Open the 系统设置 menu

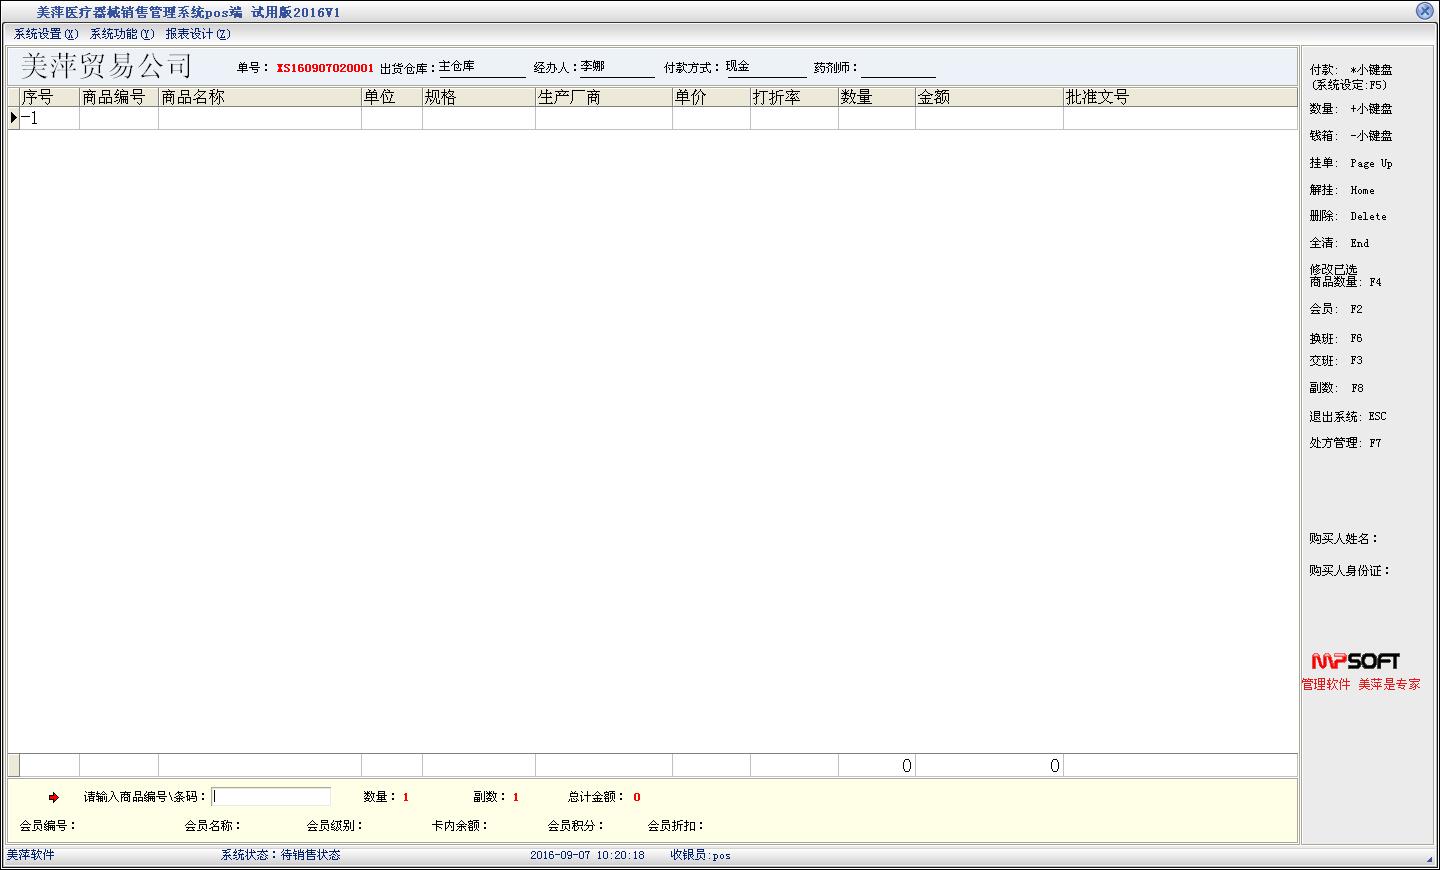45,34
